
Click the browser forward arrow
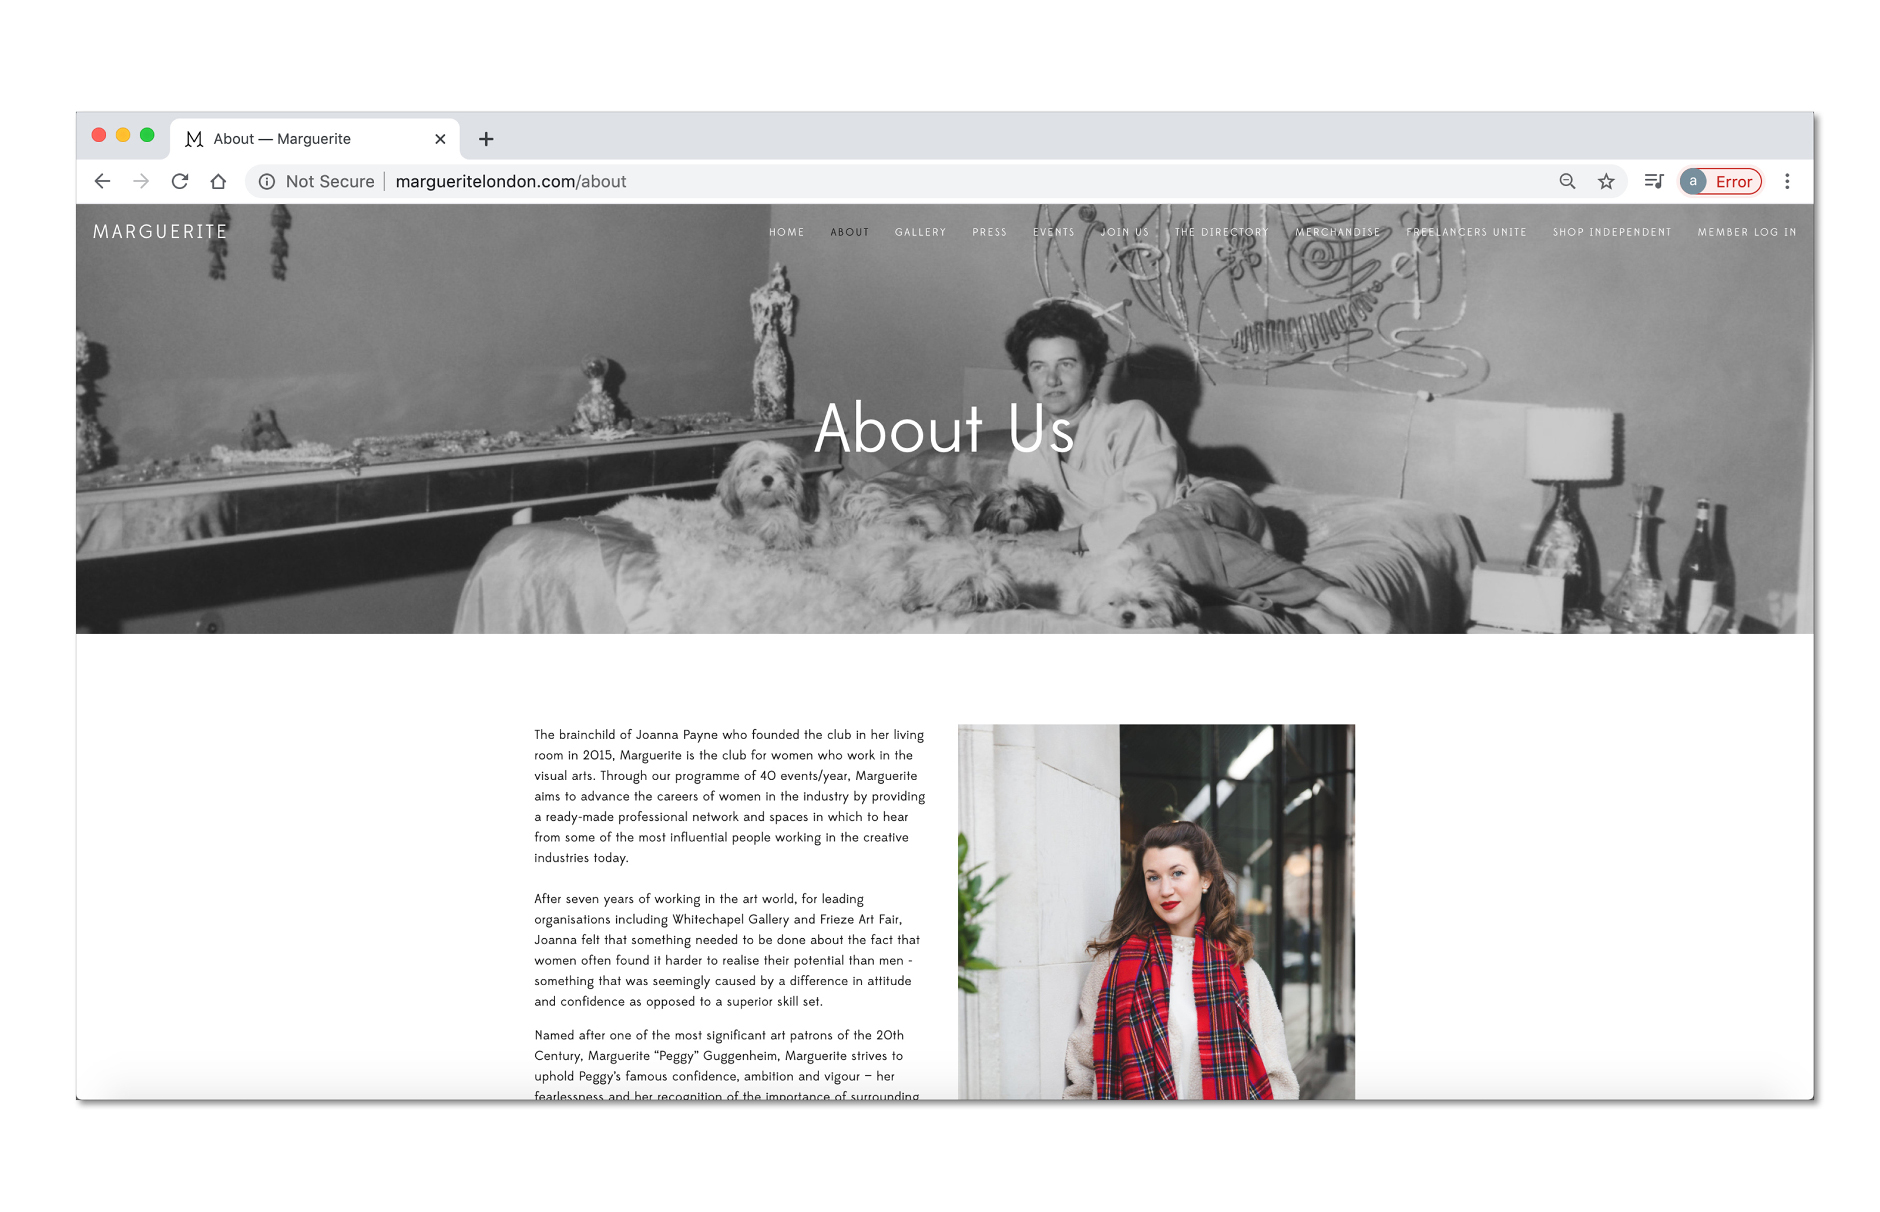[141, 181]
